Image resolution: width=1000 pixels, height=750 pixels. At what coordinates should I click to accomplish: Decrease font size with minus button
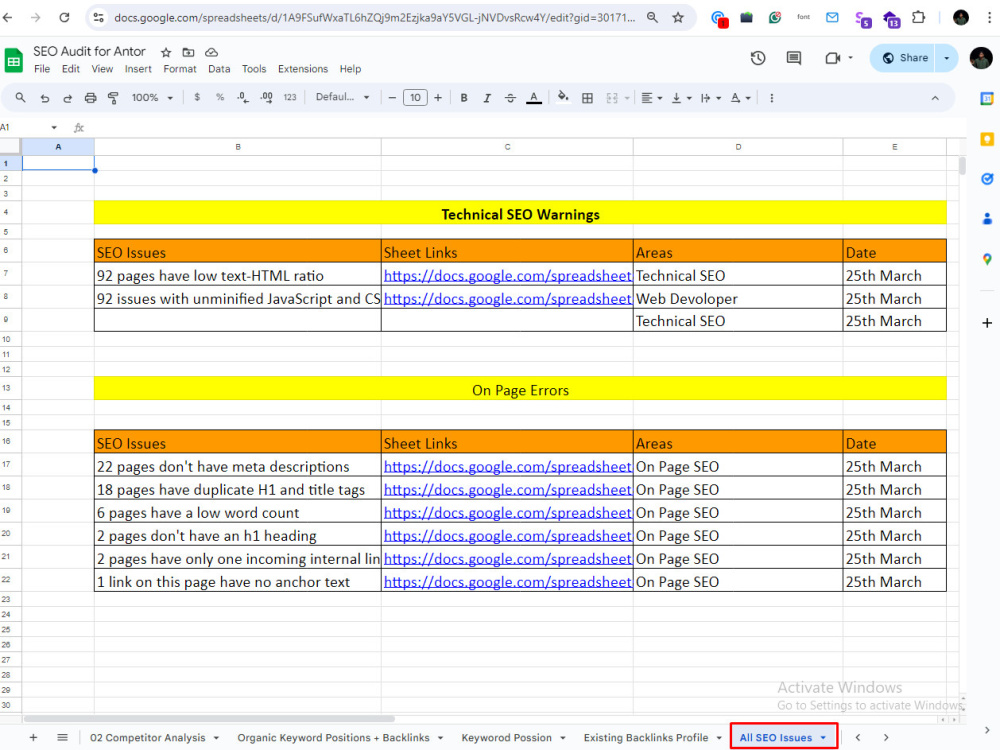(x=392, y=98)
